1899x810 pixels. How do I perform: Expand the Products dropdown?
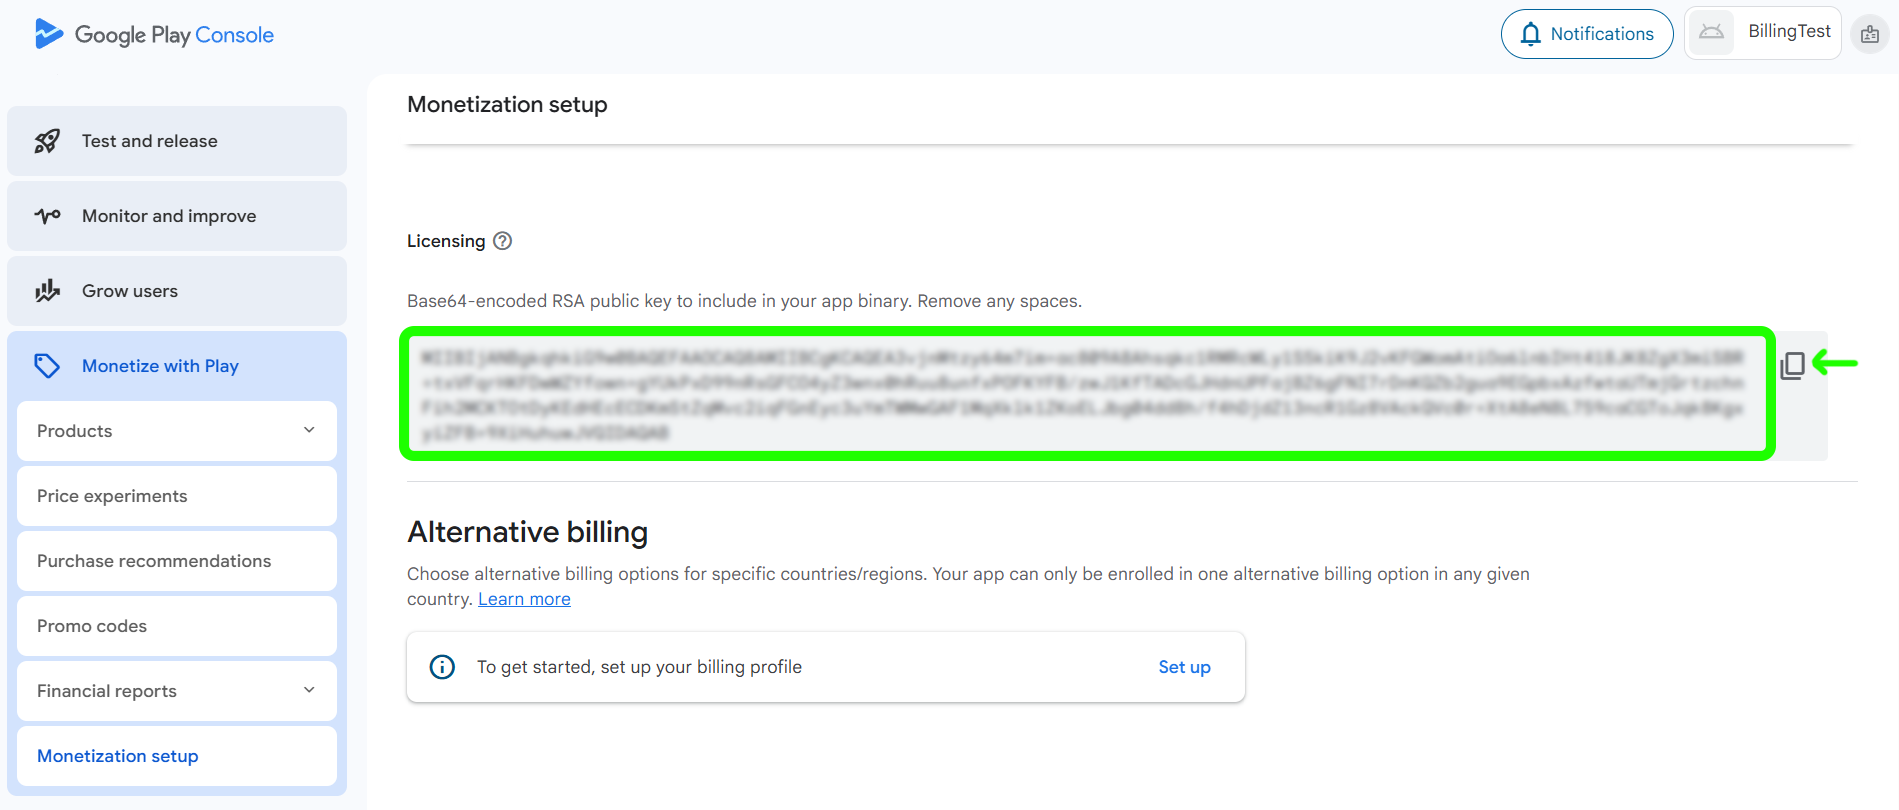click(309, 431)
